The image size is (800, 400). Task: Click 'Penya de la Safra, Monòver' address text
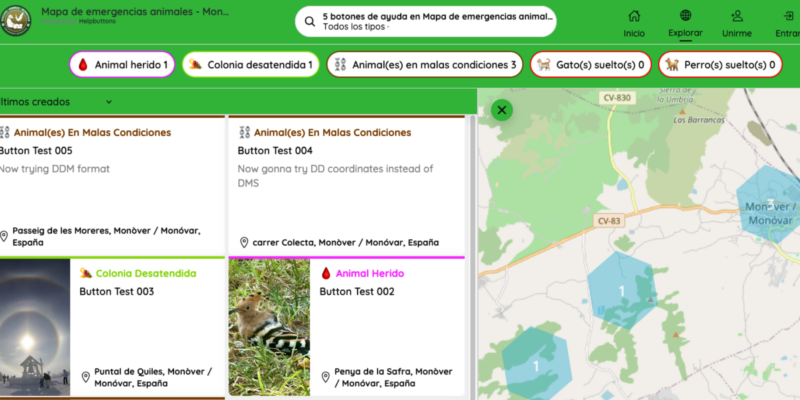(393, 377)
